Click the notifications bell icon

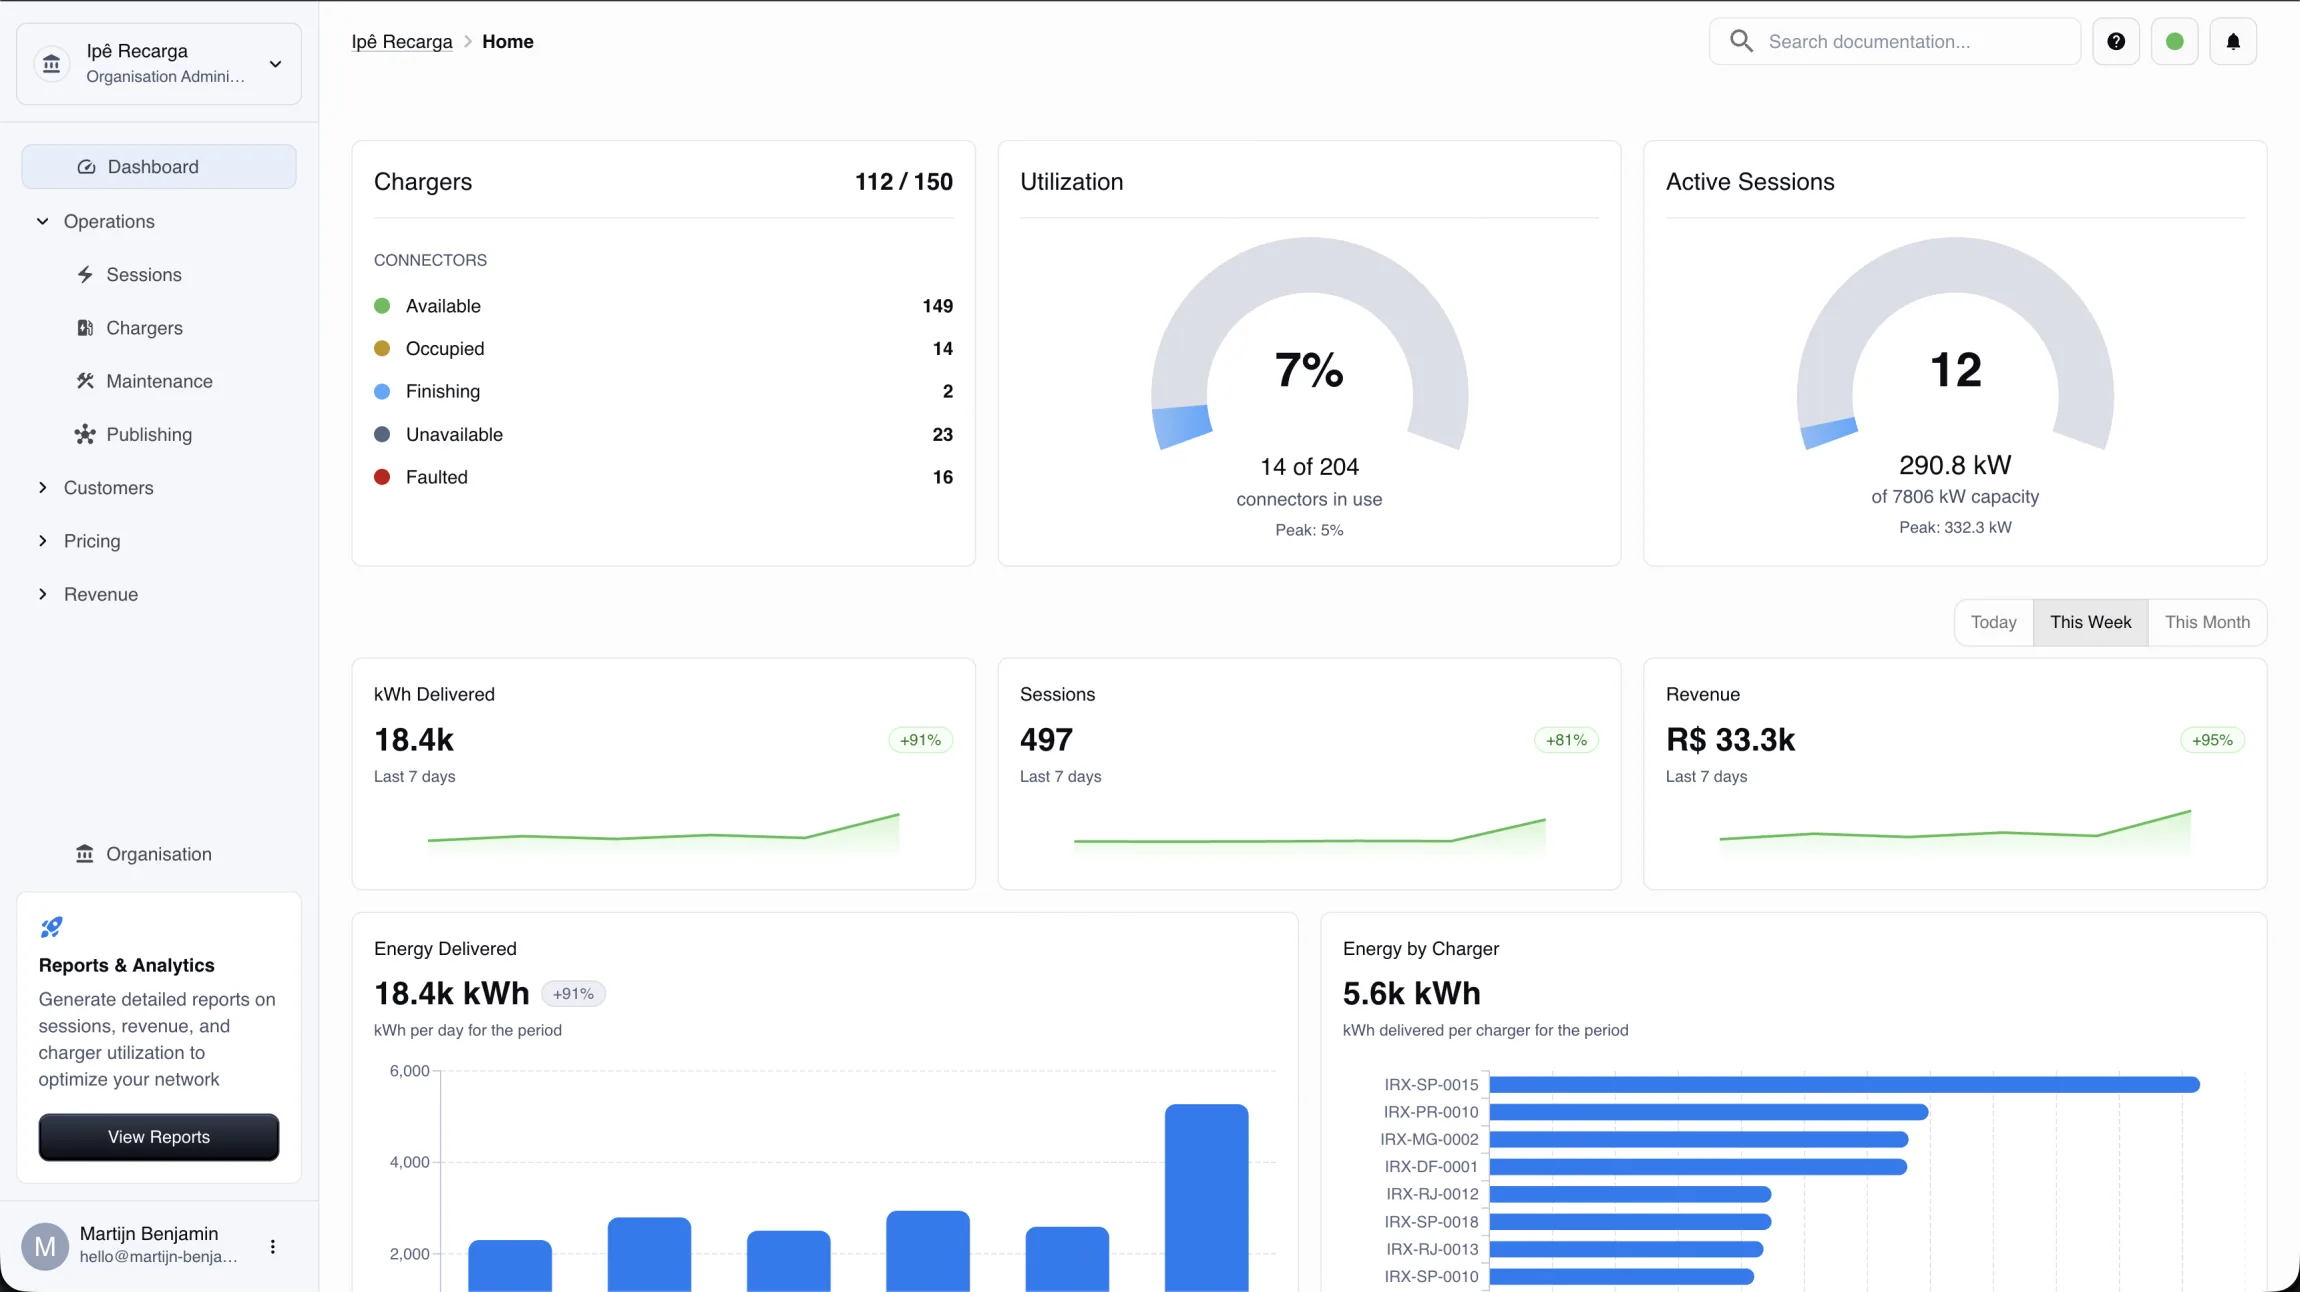pos(2233,41)
